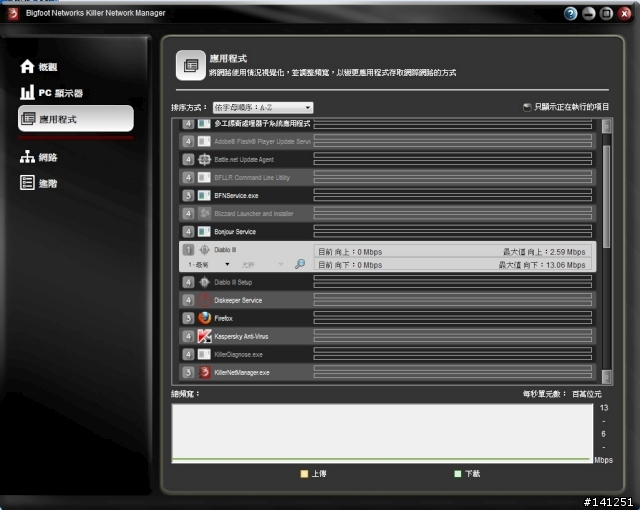Click the application list scrollbar thumb
Viewport: 640px width, 510px height.
607,197
